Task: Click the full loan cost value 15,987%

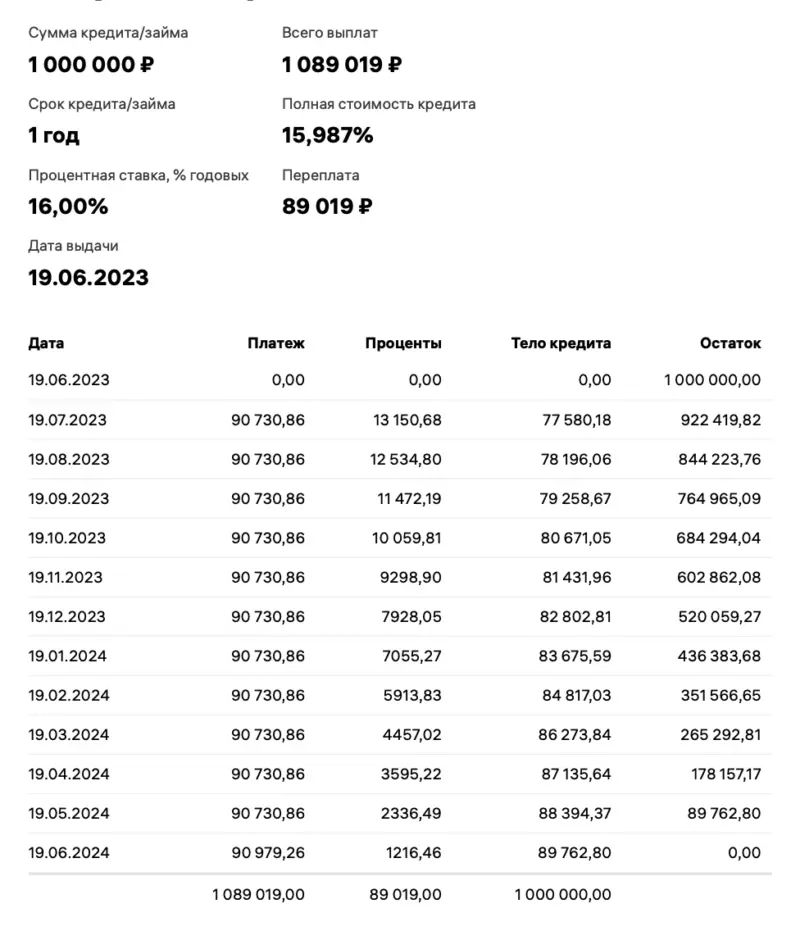Action: click(x=328, y=136)
